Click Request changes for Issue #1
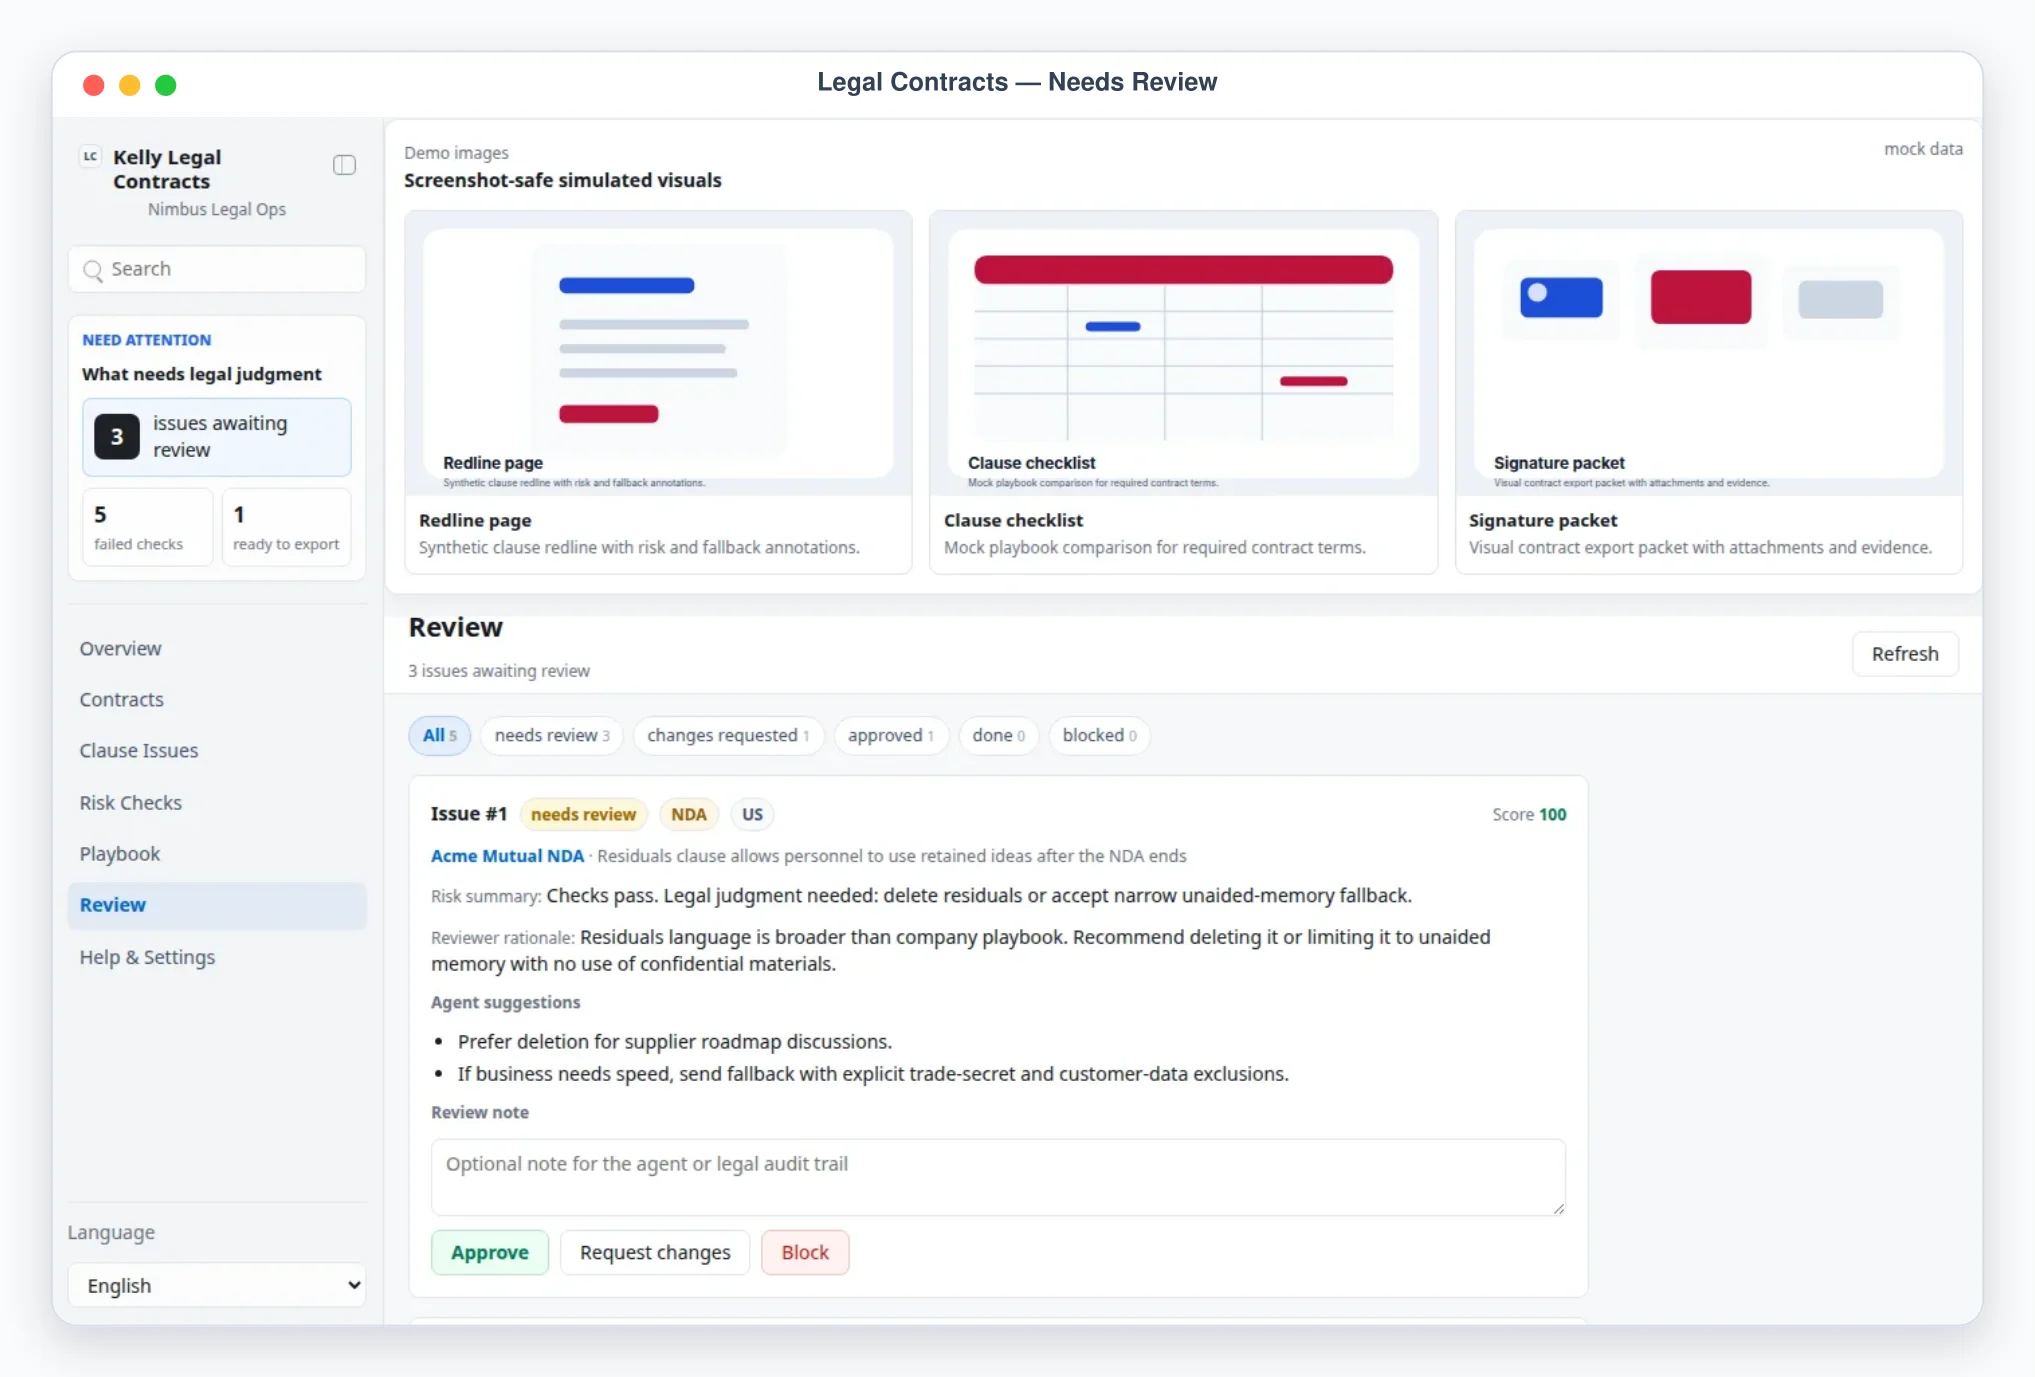 pos(655,1252)
